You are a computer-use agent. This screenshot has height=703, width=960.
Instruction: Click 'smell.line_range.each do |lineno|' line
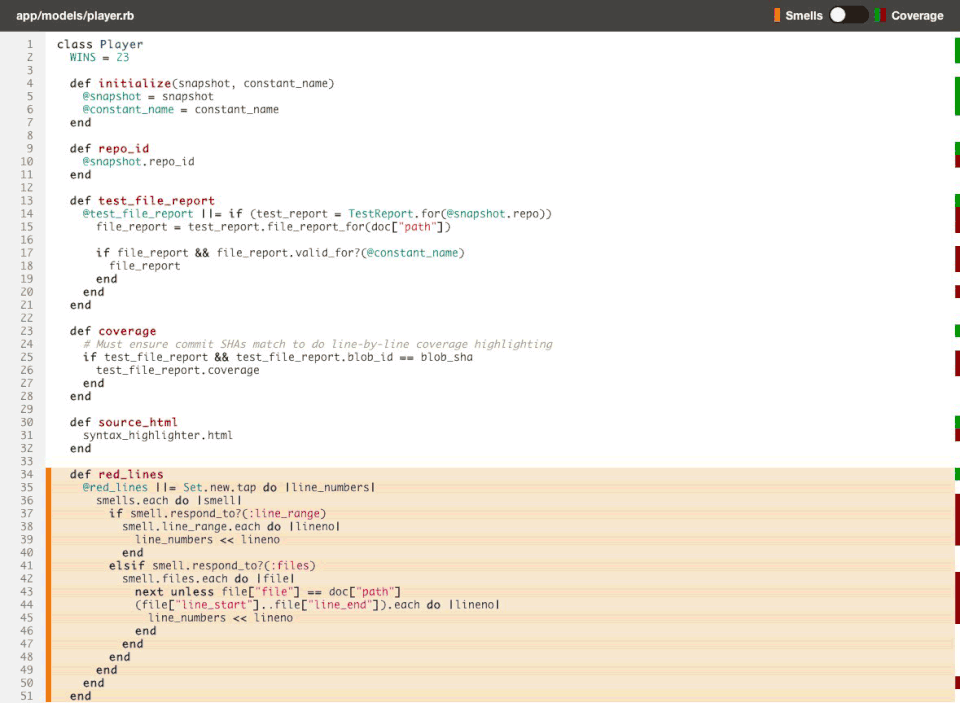tap(231, 526)
